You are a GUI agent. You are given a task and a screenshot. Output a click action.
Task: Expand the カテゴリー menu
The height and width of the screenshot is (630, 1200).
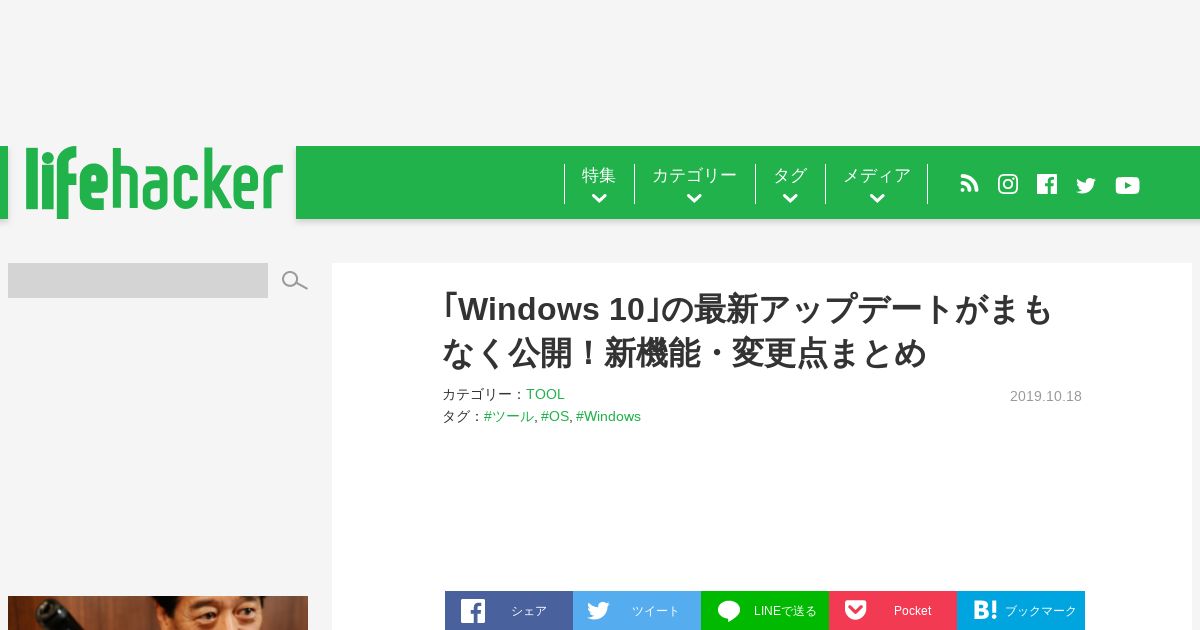pyautogui.click(x=694, y=184)
